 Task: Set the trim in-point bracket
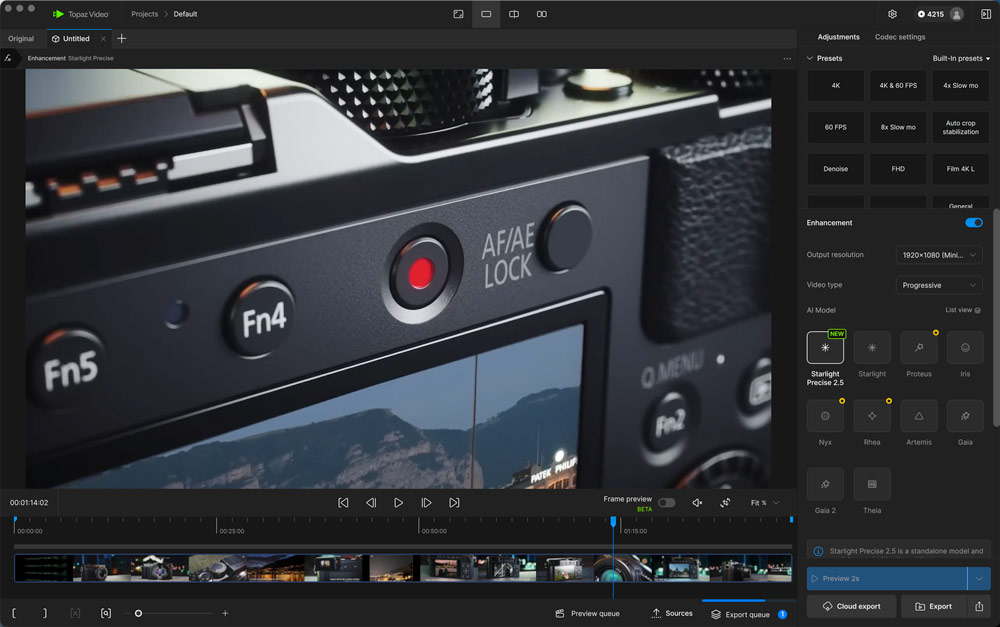pos(14,613)
